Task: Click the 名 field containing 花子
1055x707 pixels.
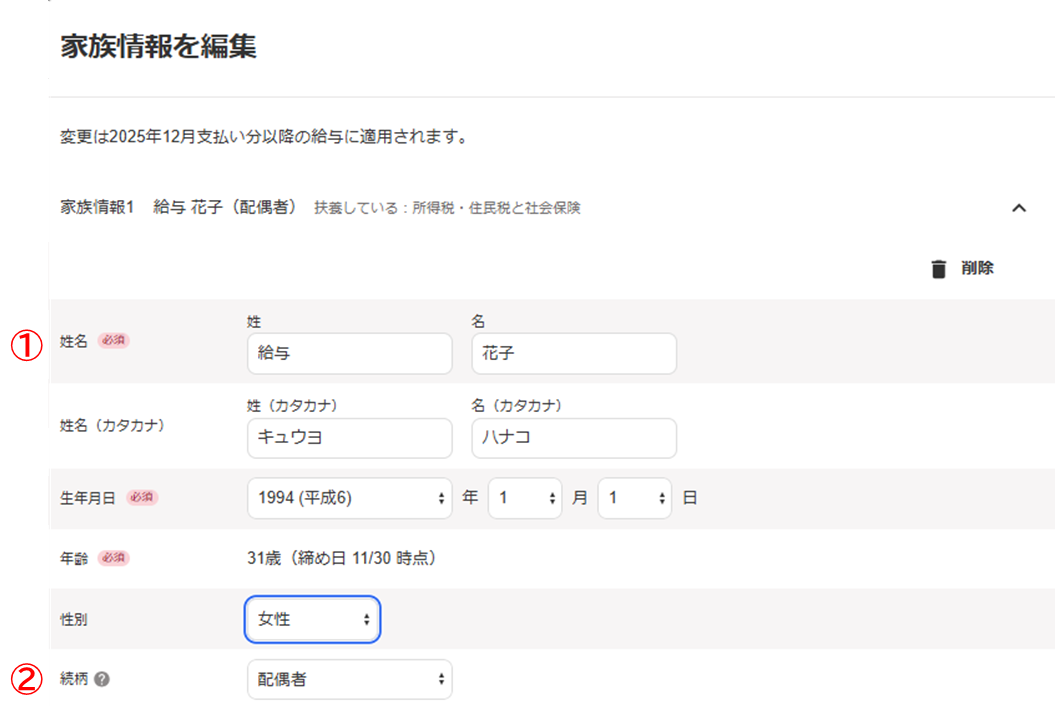Action: click(x=573, y=354)
